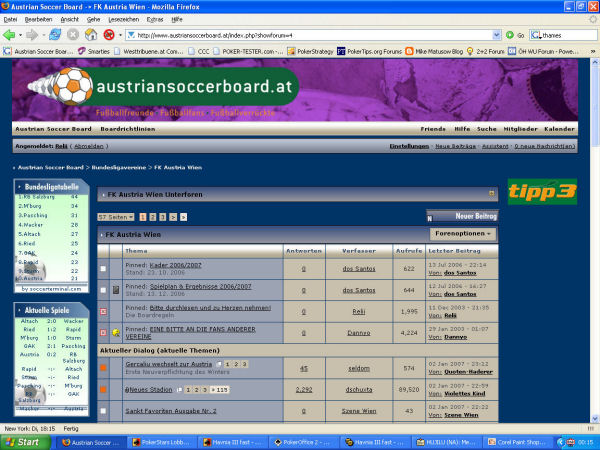Click the smiley icon beside 'EINE BITTE' thread
Image resolution: width=600 pixels, height=450 pixels.
pos(116,333)
